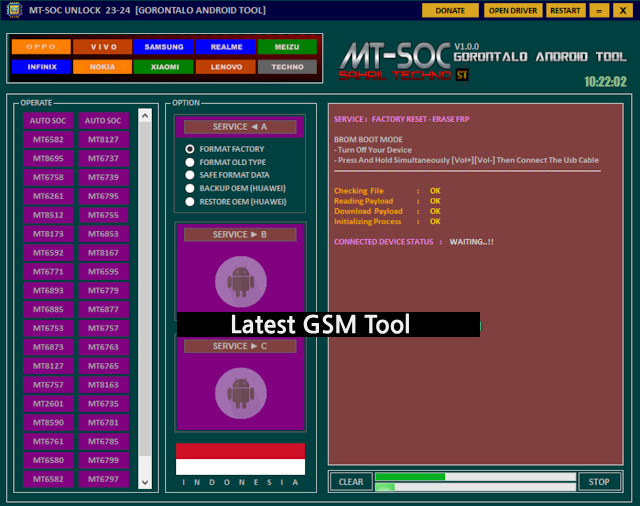Open the INFINIX brand tab
Screen dimensions: 640x506
coord(41,67)
